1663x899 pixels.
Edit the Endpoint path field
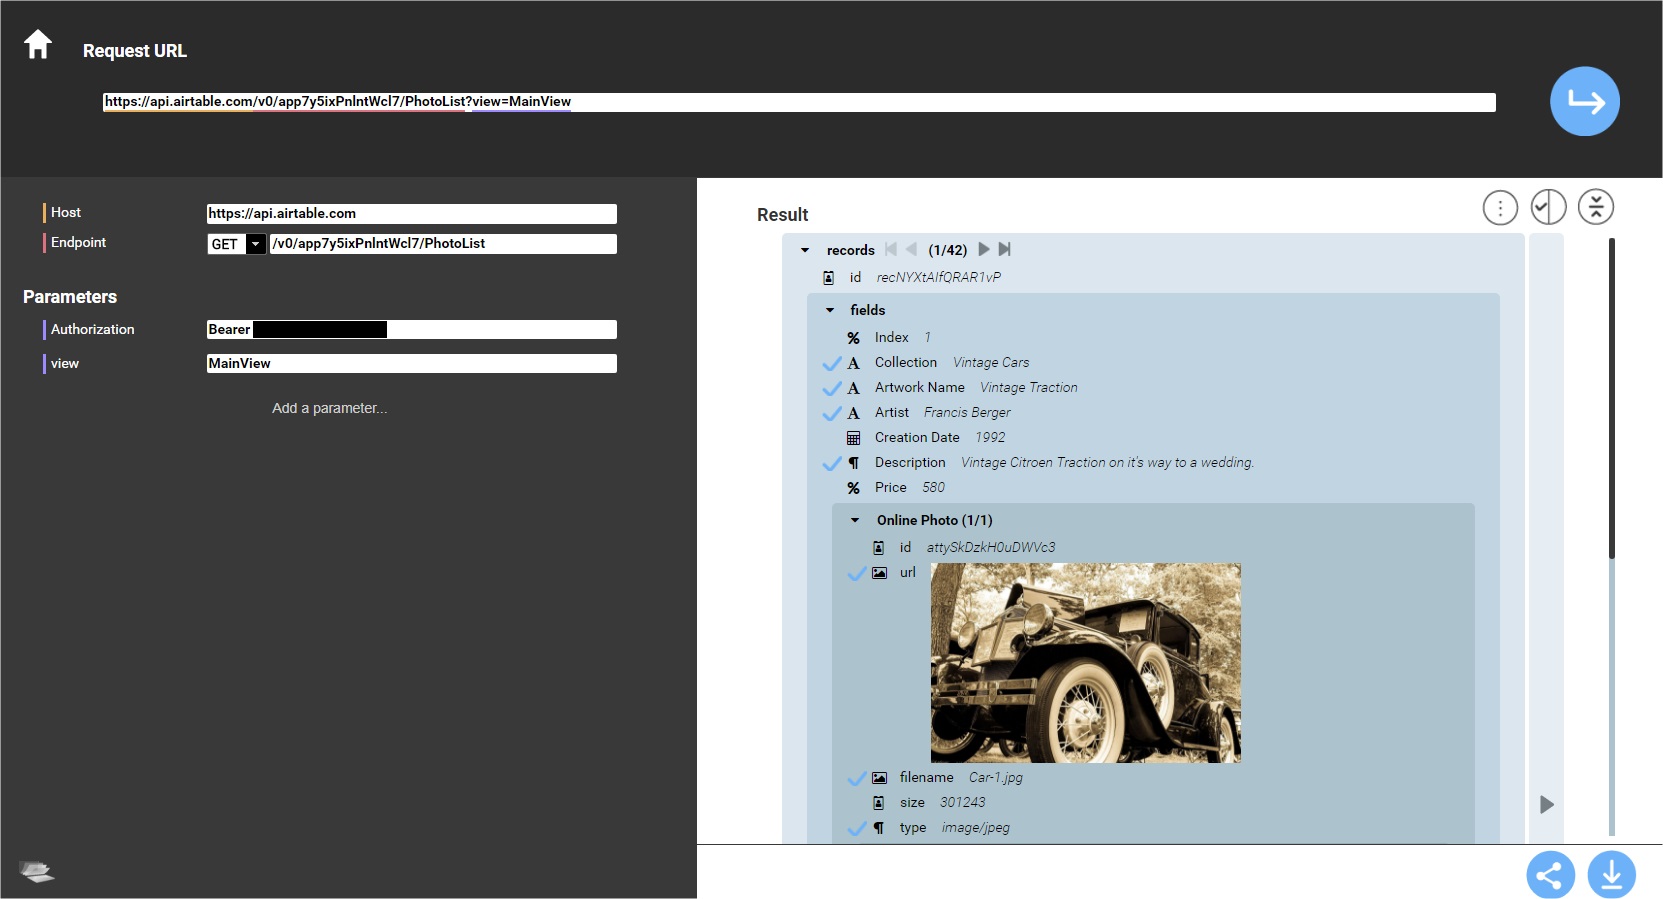443,244
